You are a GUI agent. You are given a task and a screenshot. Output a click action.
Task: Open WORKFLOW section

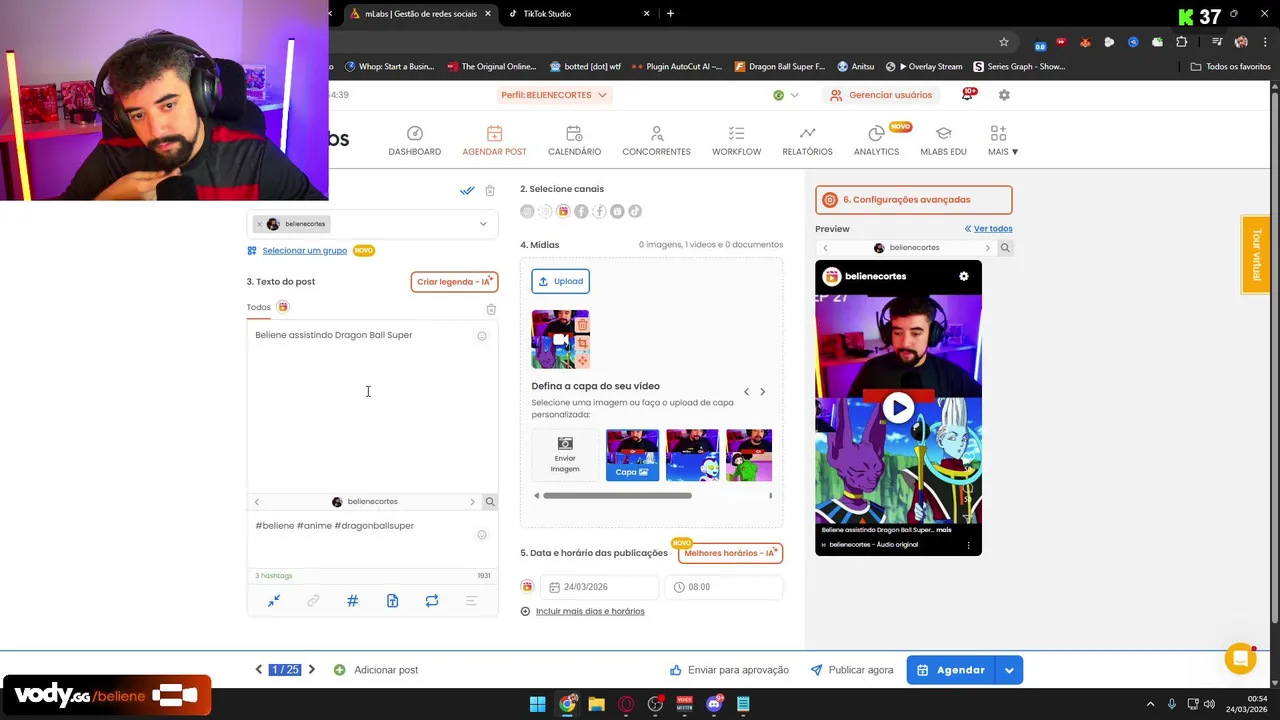tap(736, 141)
